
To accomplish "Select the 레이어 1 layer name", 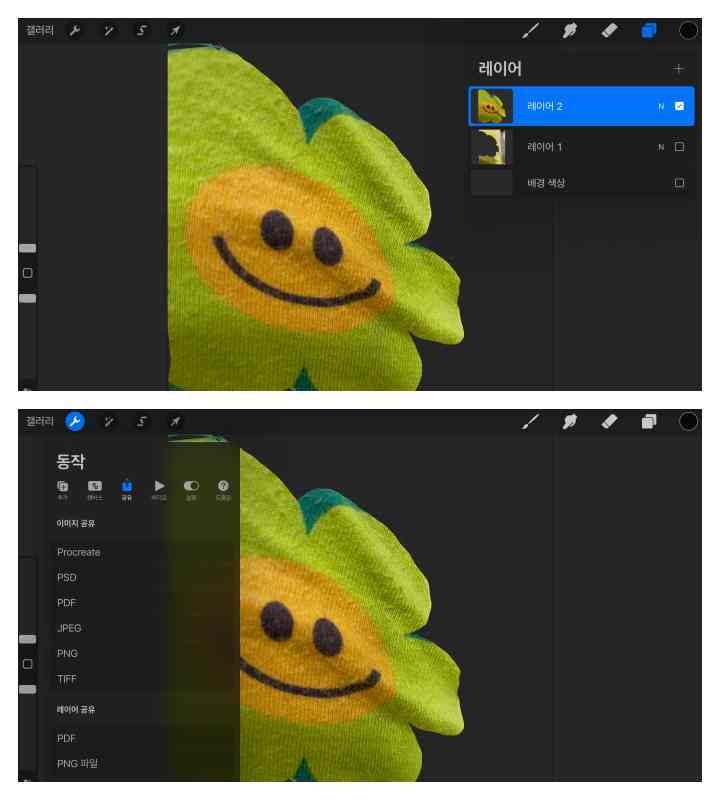I will pos(544,147).
